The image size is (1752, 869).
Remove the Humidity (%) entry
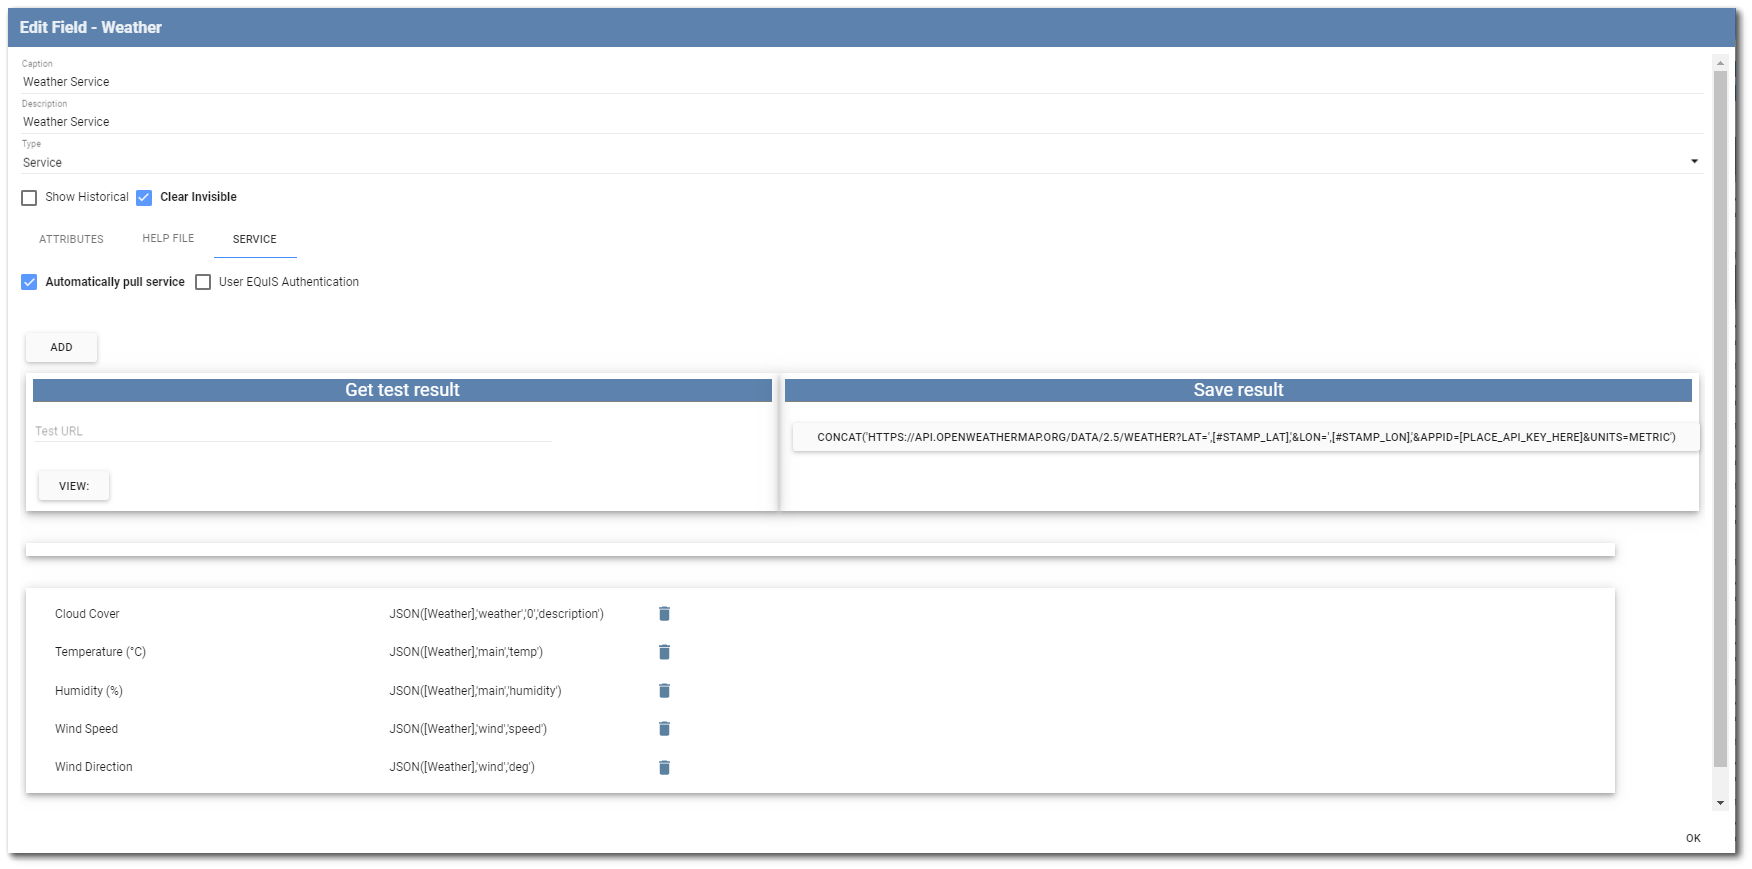tap(664, 691)
